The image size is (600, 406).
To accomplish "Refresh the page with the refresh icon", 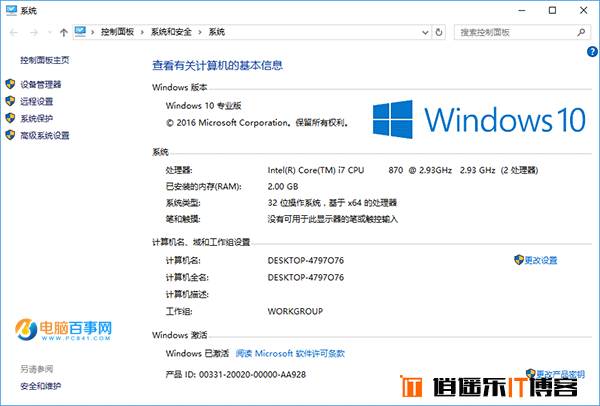I will tap(439, 33).
